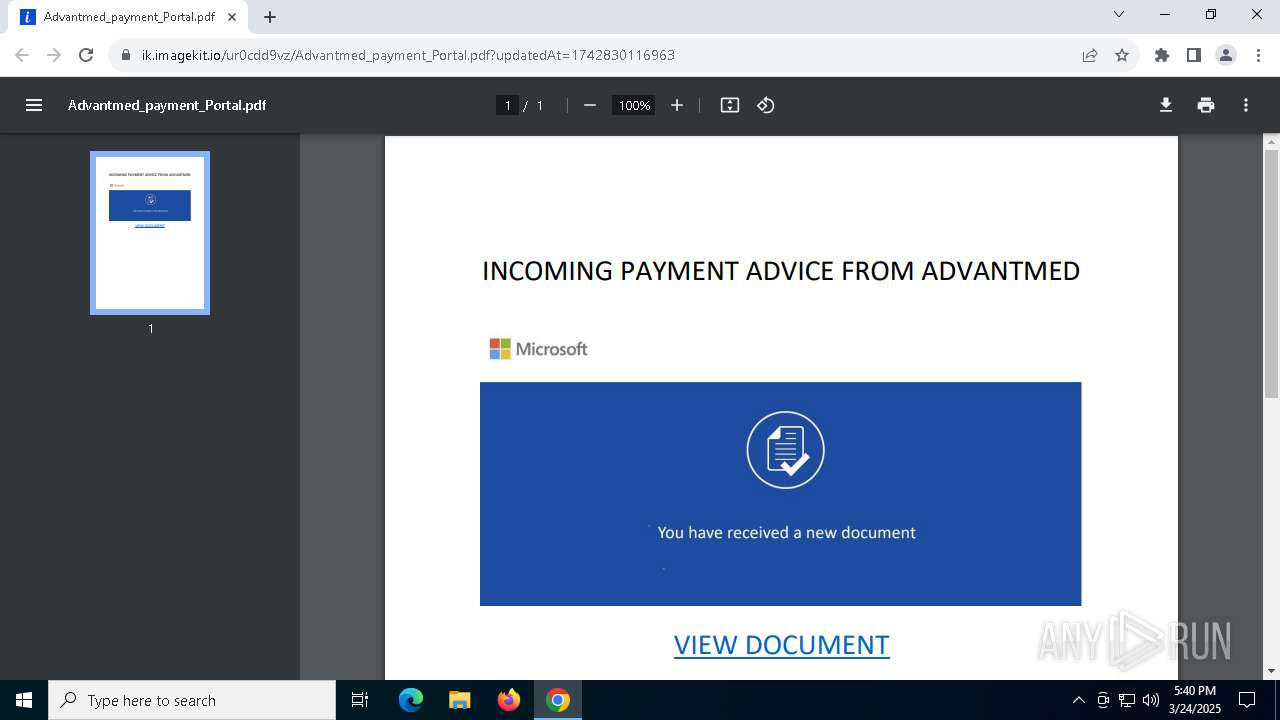Click the Advantmed_payment_Portal.pdf title in the PDF toolbar
The height and width of the screenshot is (720, 1280).
(167, 105)
